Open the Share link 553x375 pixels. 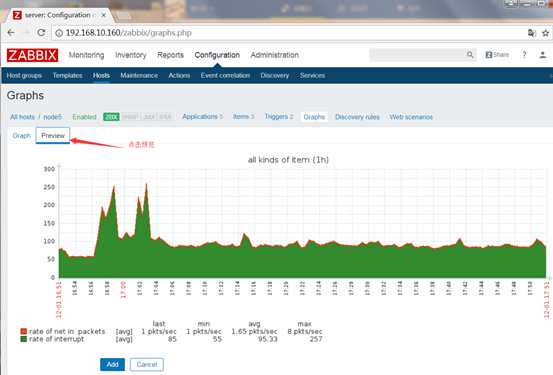tap(497, 55)
